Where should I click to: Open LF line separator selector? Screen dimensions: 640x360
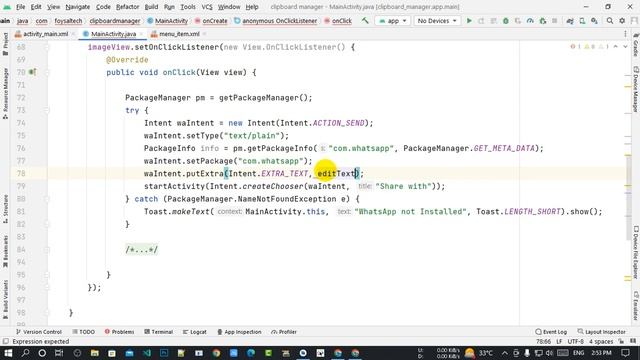pos(559,341)
